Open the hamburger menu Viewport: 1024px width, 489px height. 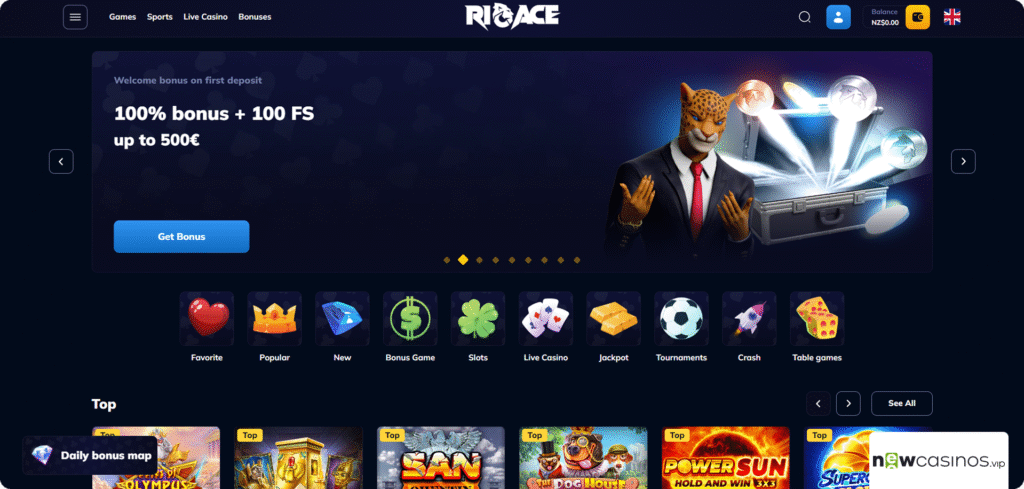(75, 17)
